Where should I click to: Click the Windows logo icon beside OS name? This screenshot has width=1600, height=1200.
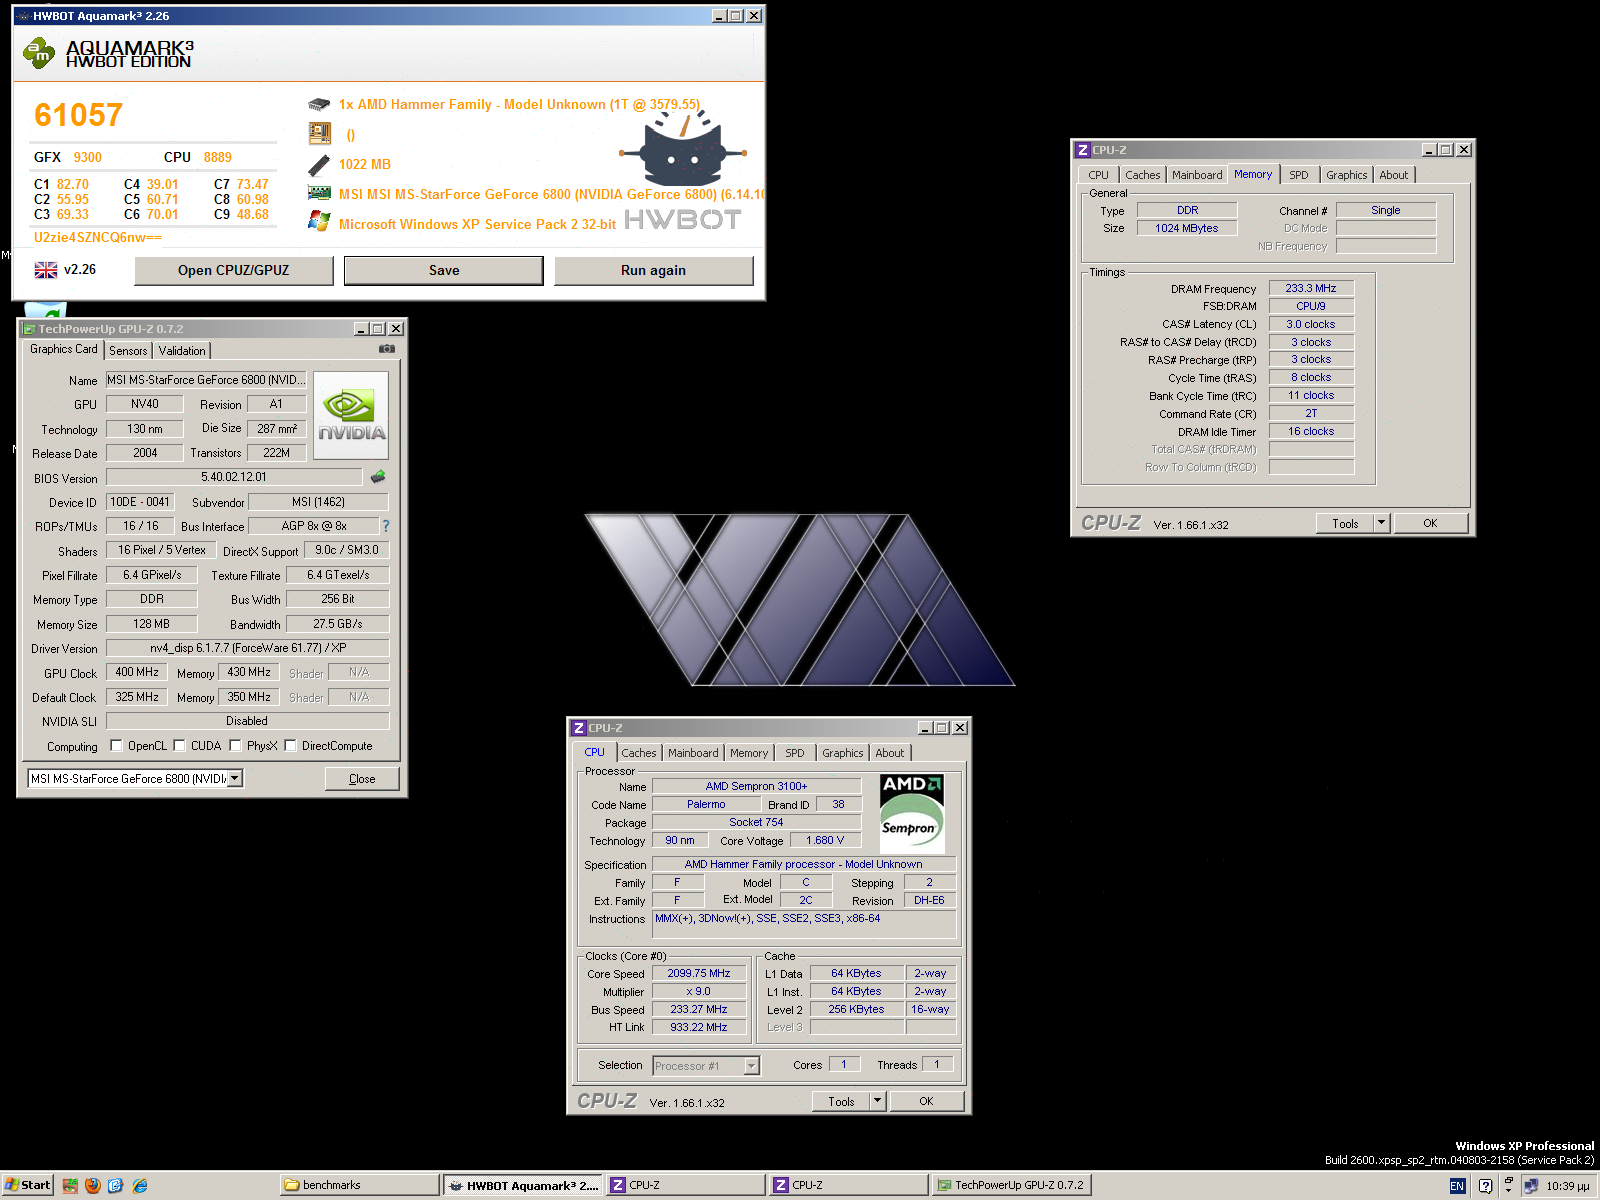coord(319,222)
